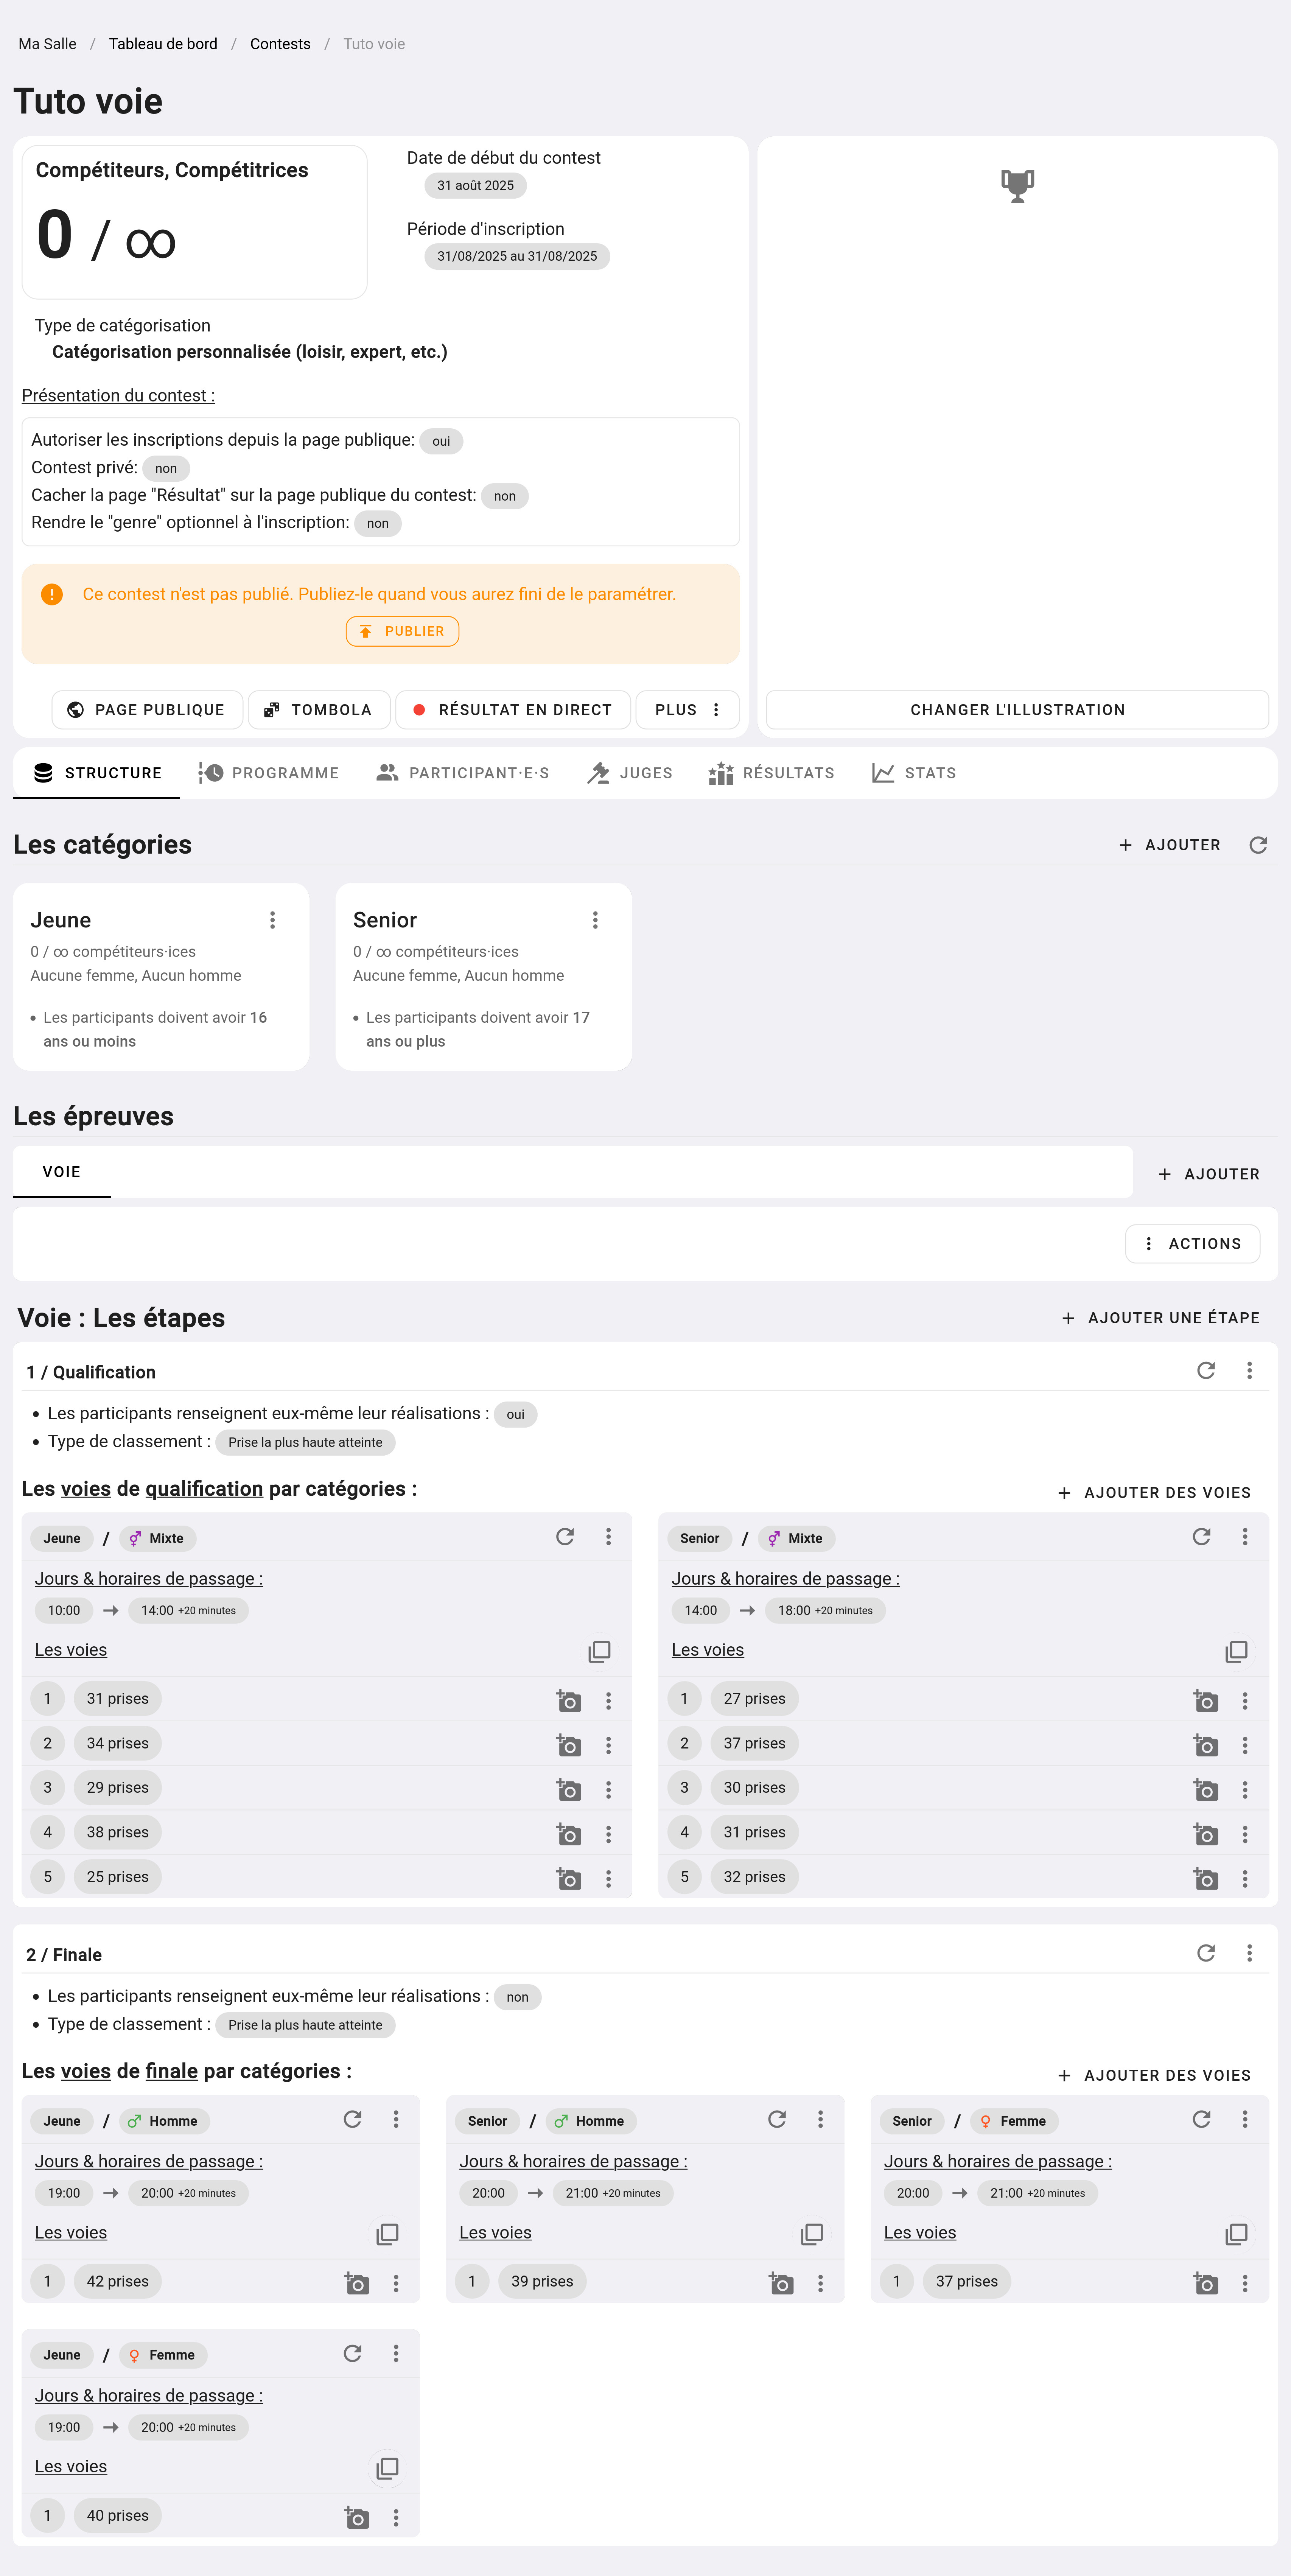Publish the contest with Publier button
1291x2576 pixels.
click(402, 631)
